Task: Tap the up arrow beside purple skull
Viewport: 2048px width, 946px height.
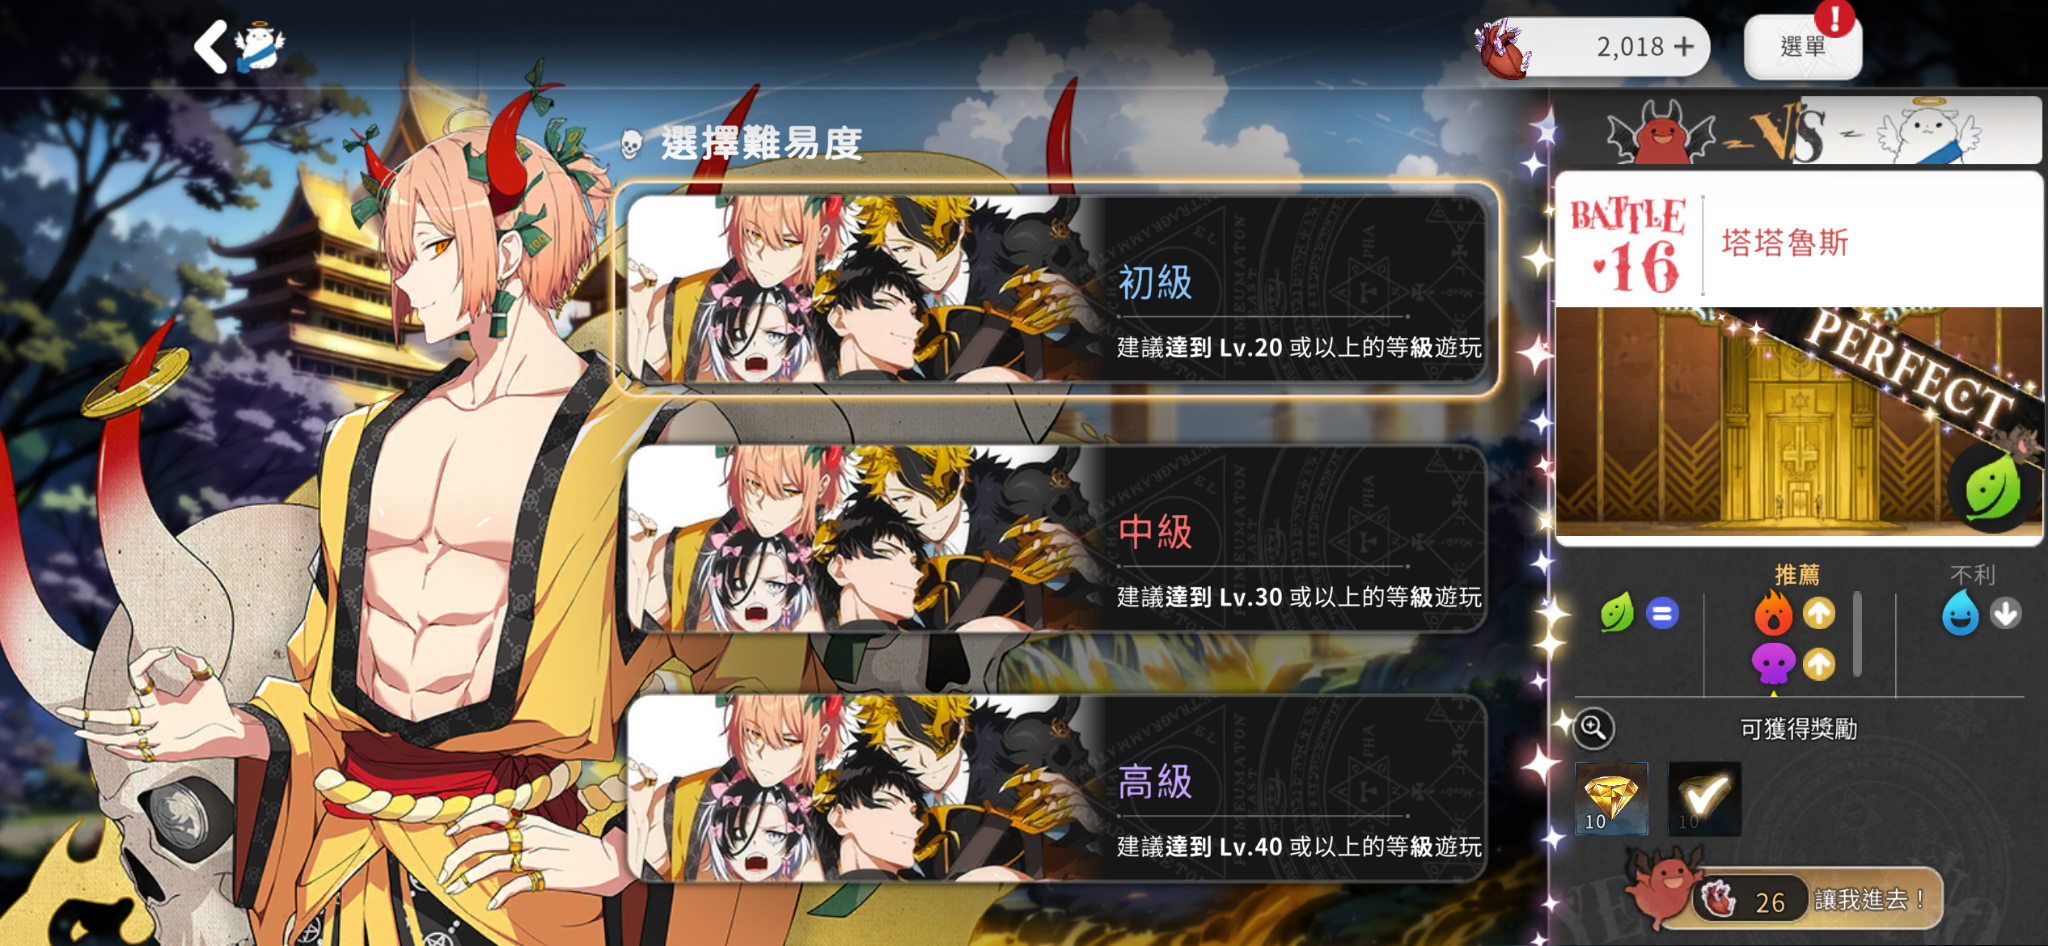Action: point(1819,664)
